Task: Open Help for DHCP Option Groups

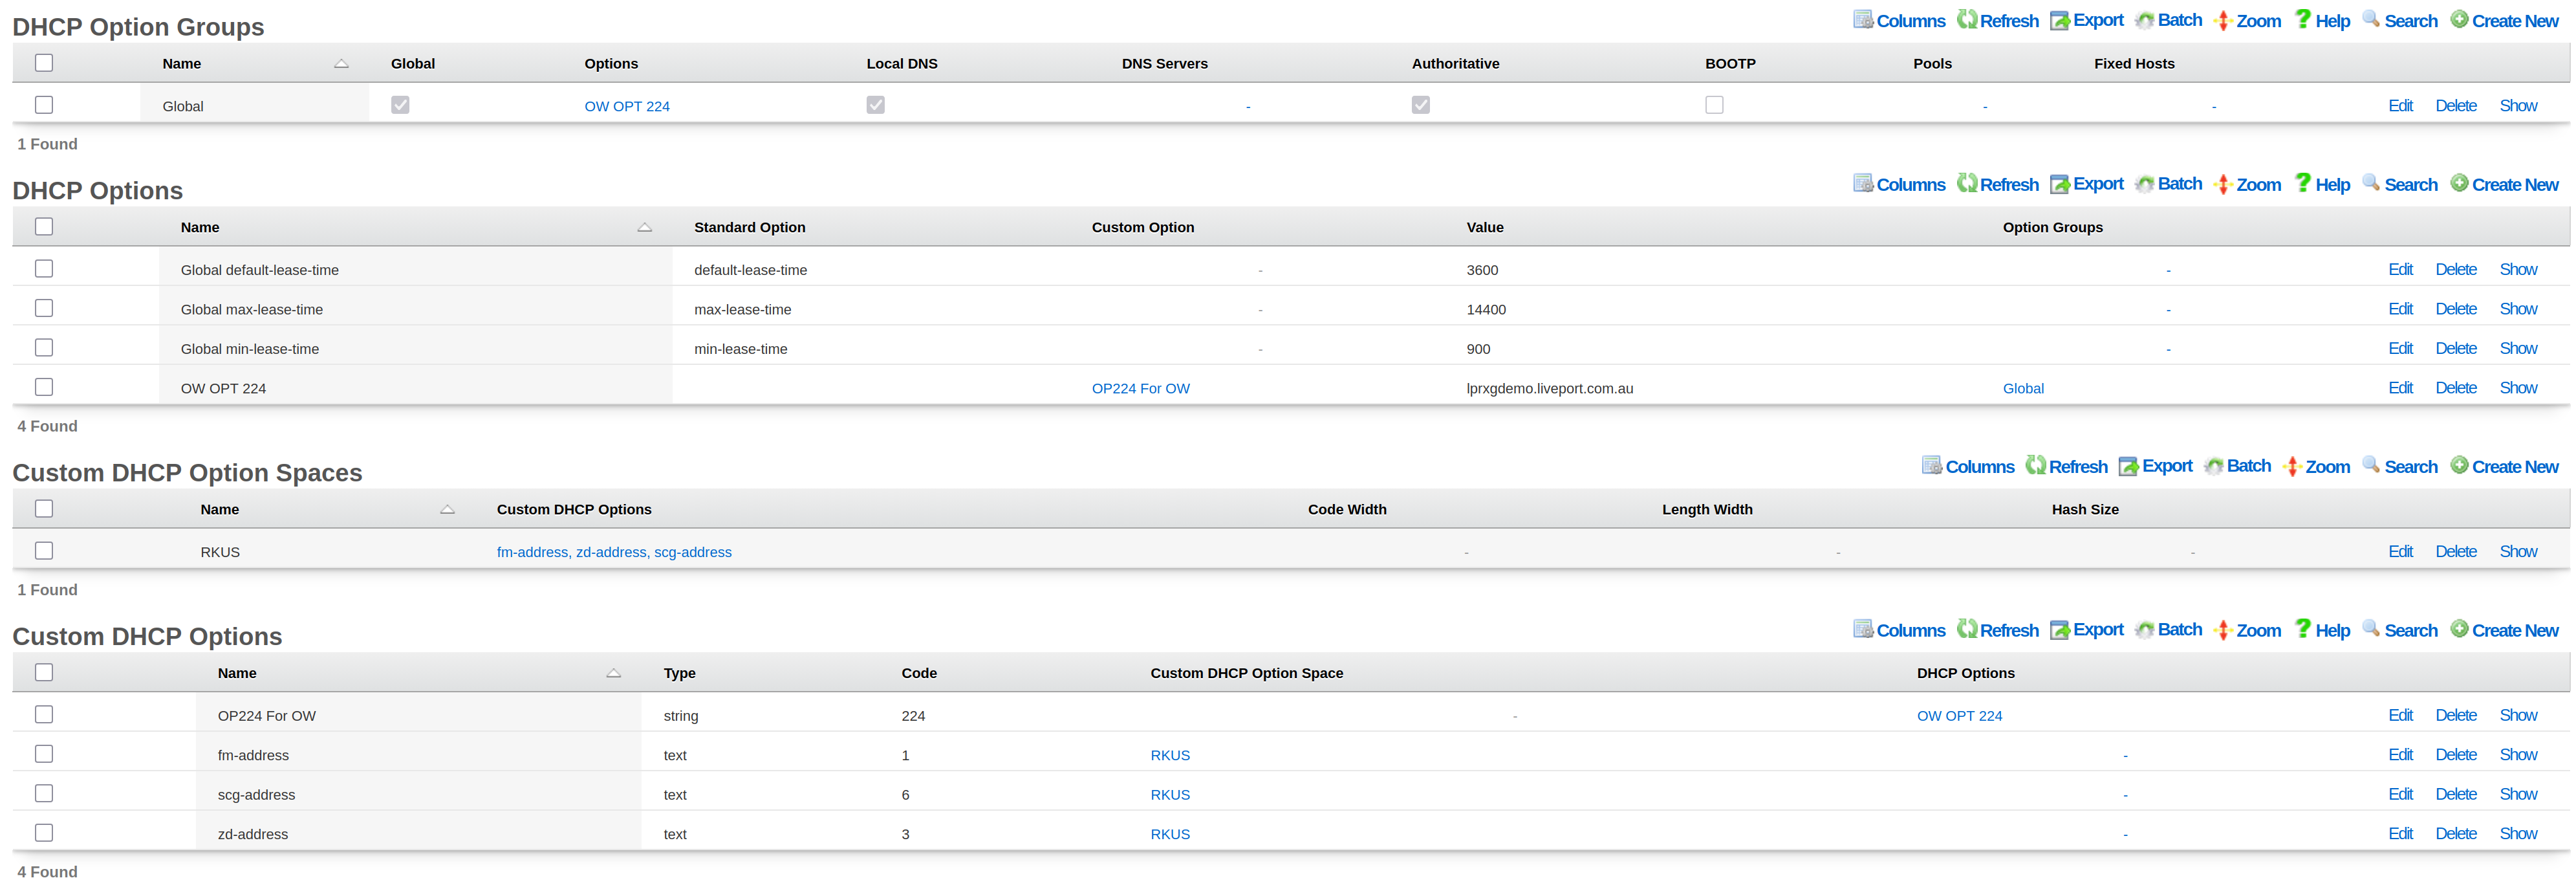Action: click(x=2322, y=21)
